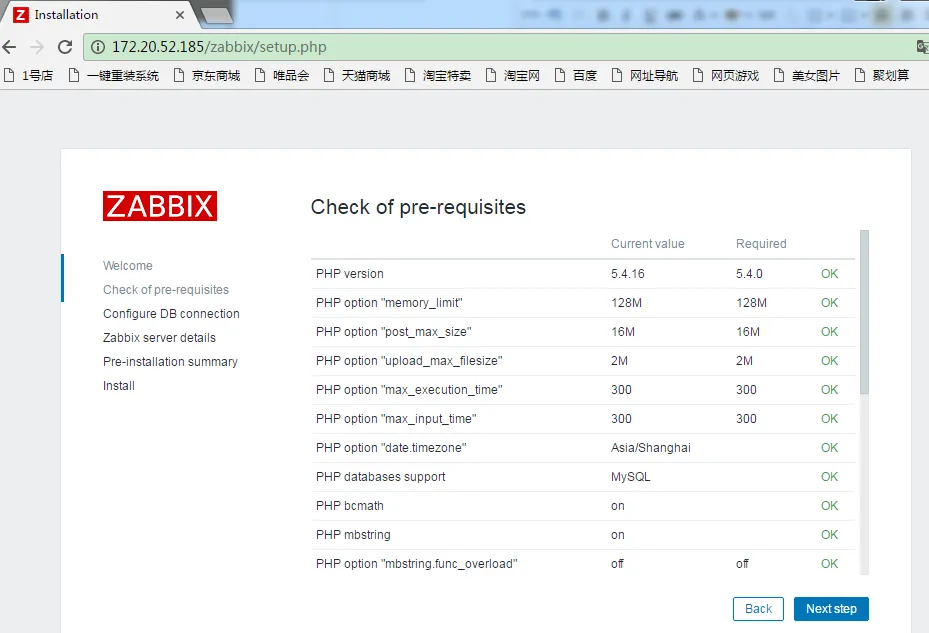Viewport: 929px width, 633px height.
Task: Click the PHP version row label
Action: [350, 274]
